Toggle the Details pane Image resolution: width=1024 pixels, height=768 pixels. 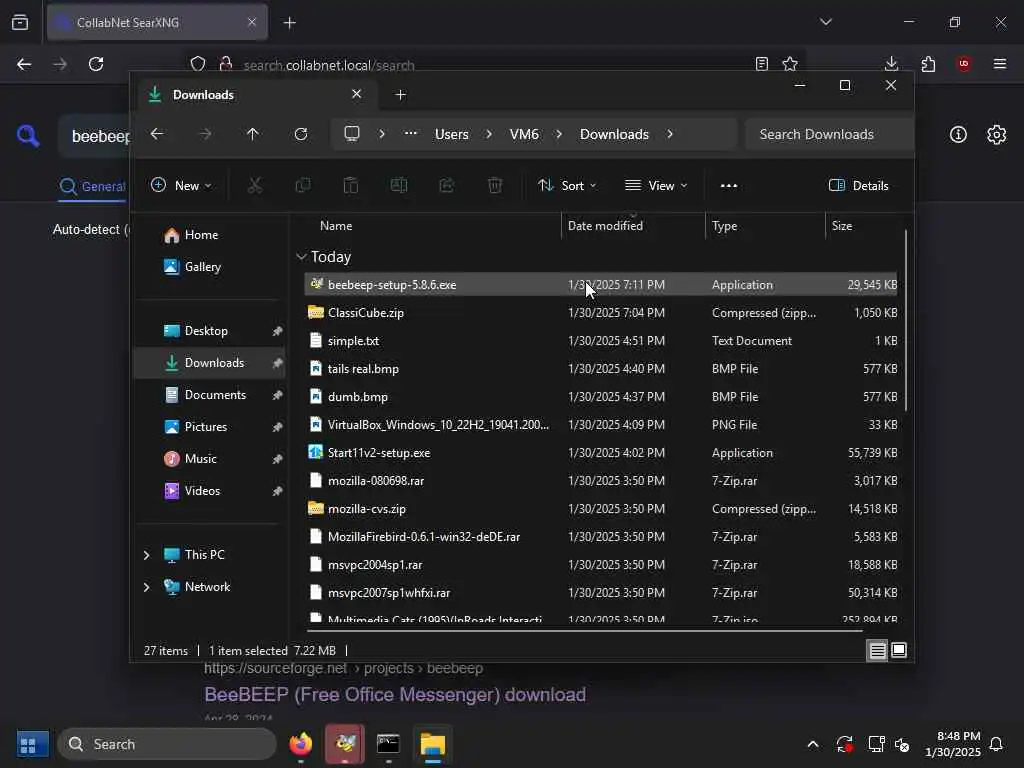tap(859, 185)
